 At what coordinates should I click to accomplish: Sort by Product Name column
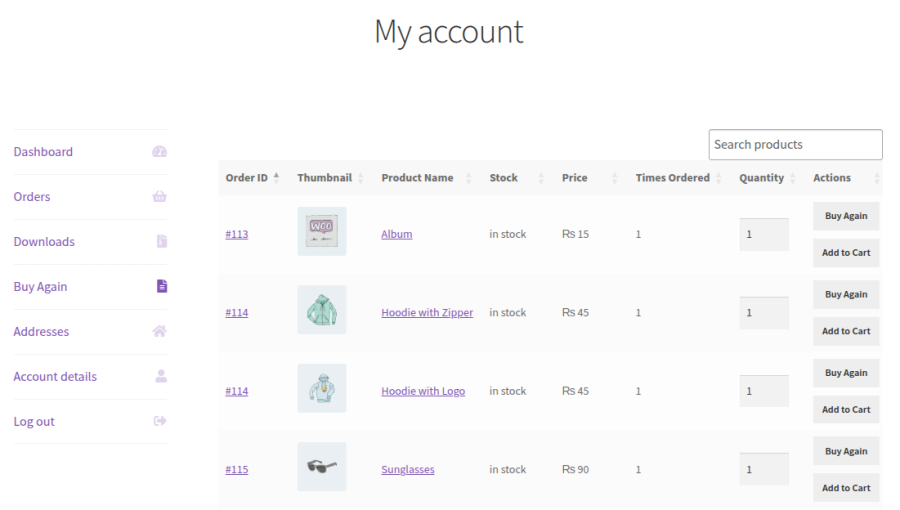pyautogui.click(x=417, y=178)
